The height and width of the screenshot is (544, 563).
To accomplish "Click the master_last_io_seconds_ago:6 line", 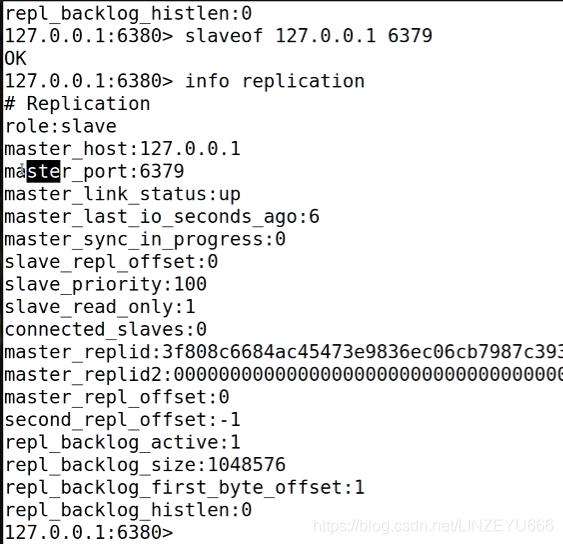I will tap(162, 217).
